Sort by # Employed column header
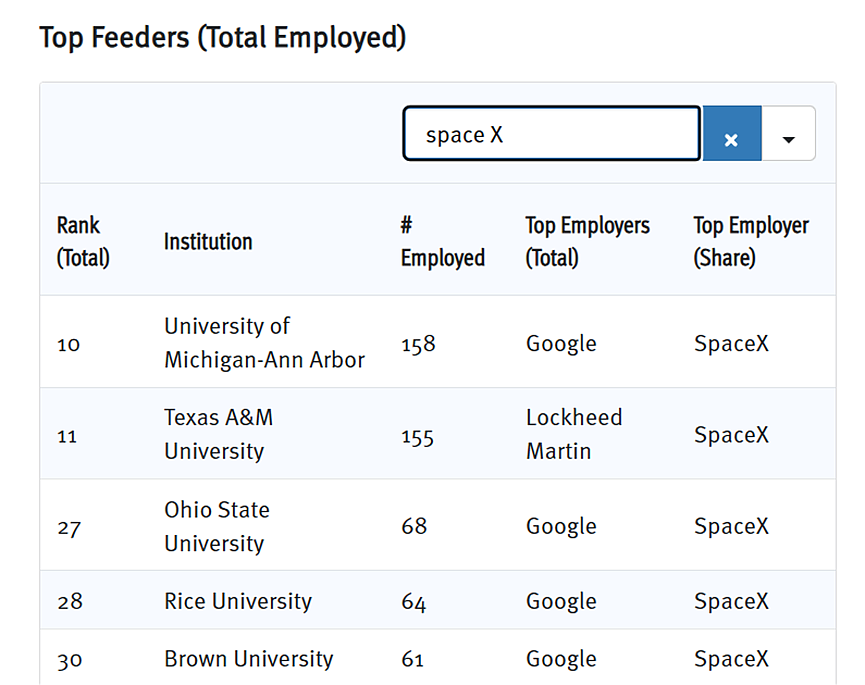This screenshot has width=865, height=685. tap(442, 242)
